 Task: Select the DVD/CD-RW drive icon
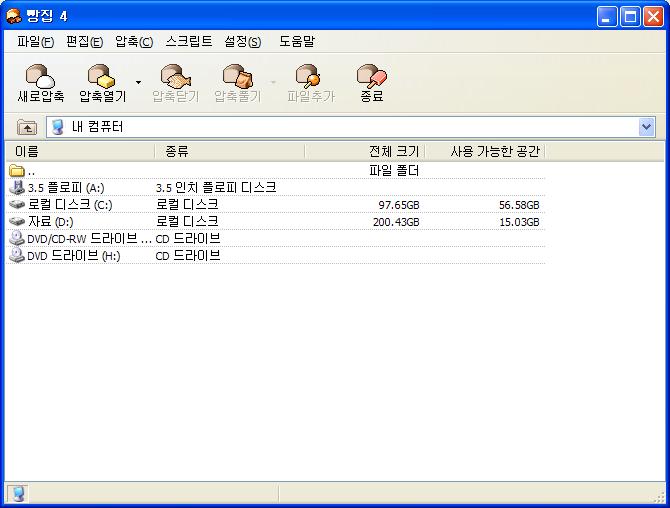[x=17, y=238]
